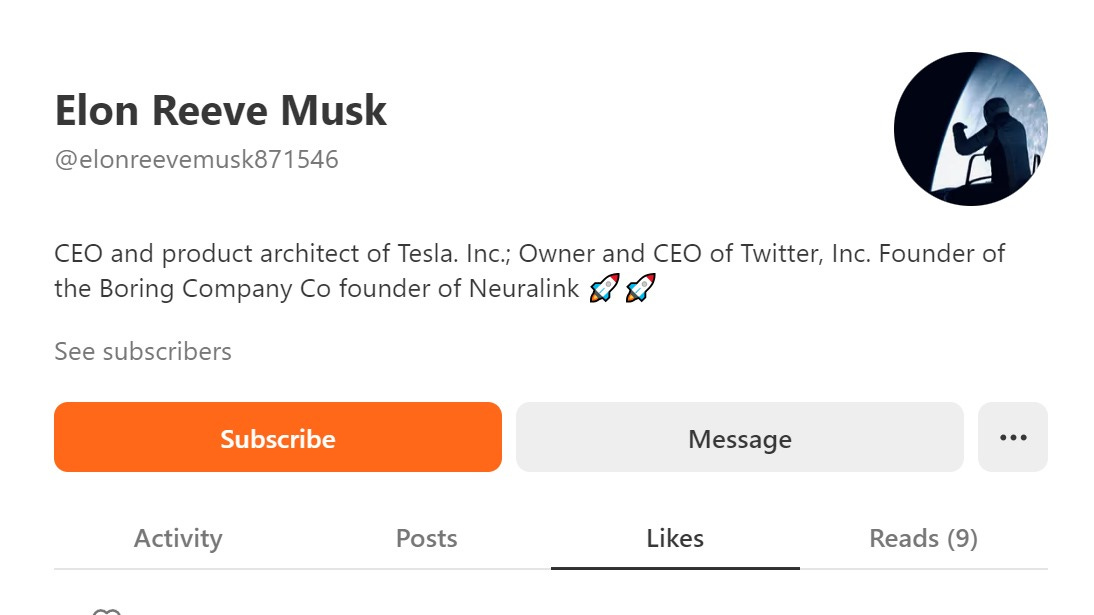This screenshot has width=1094, height=615.
Task: Click the circular profile avatar picture
Action: tap(971, 129)
